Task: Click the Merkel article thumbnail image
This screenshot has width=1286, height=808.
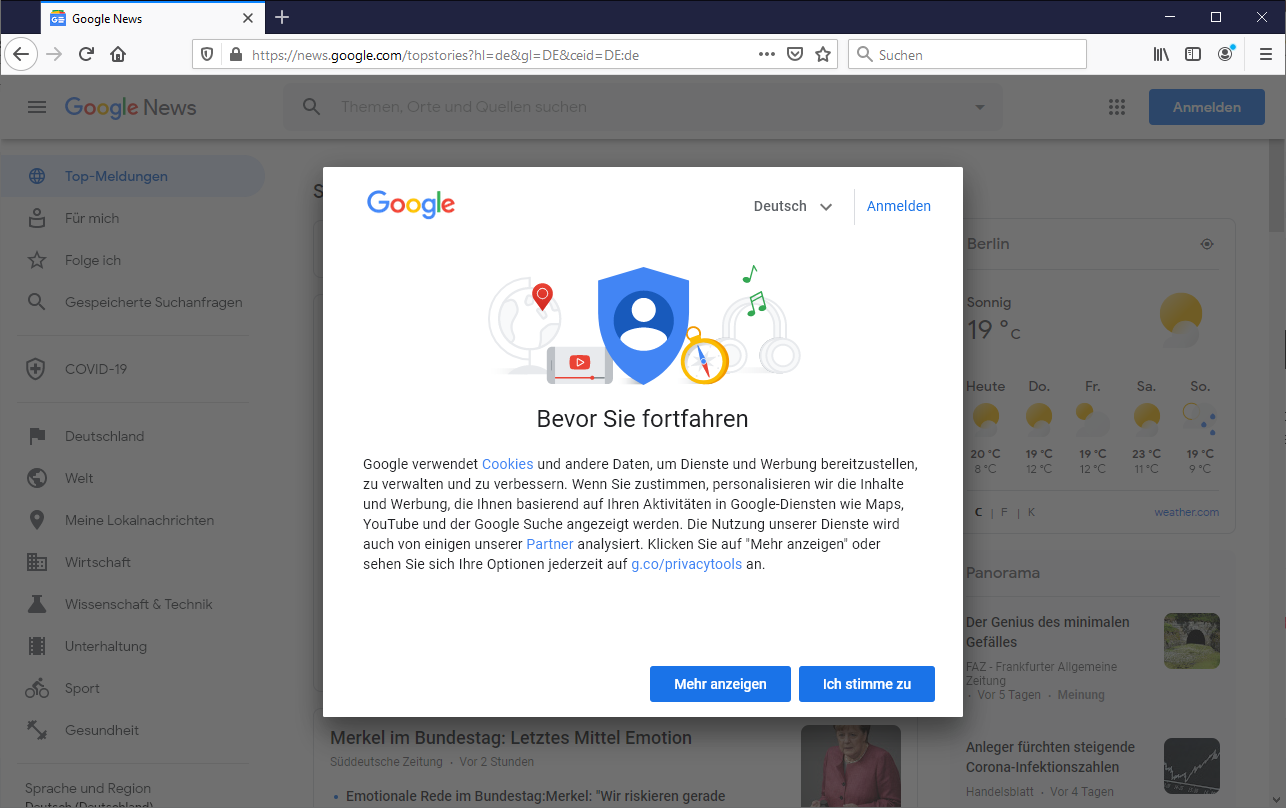Action: [x=851, y=766]
